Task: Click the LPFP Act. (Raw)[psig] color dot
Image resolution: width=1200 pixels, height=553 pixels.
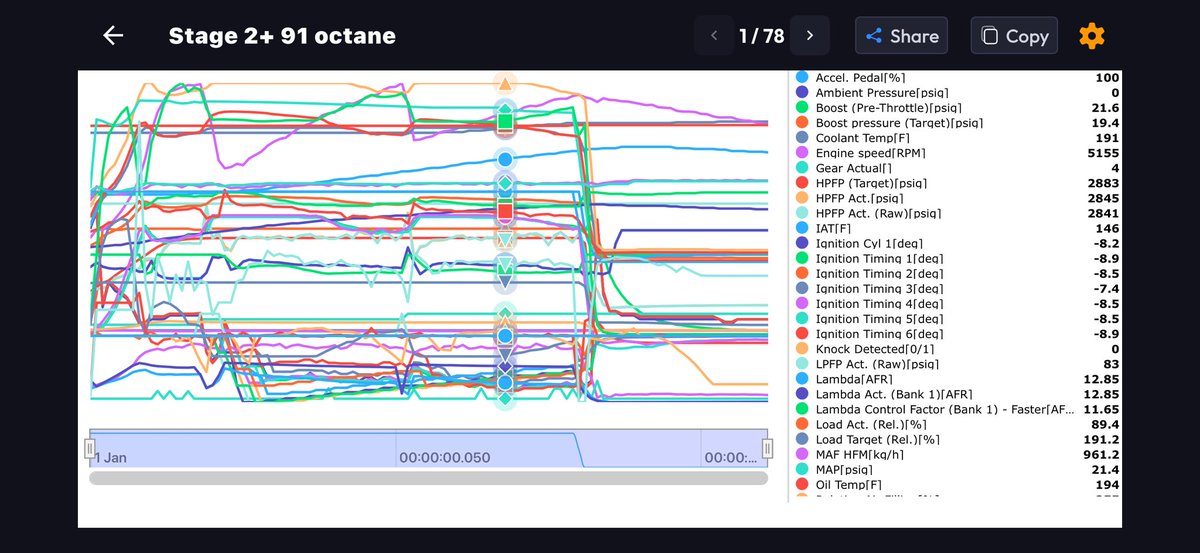Action: 802,364
